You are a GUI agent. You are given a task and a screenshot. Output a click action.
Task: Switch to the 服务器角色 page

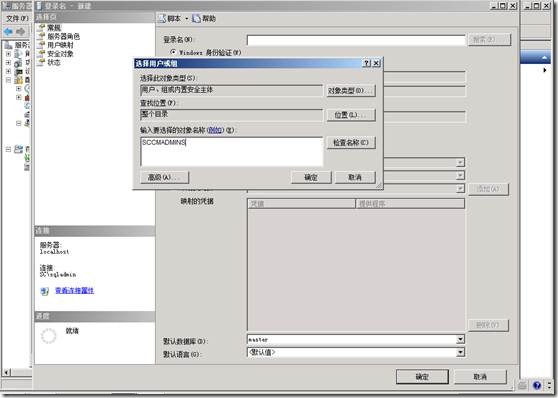pos(64,36)
